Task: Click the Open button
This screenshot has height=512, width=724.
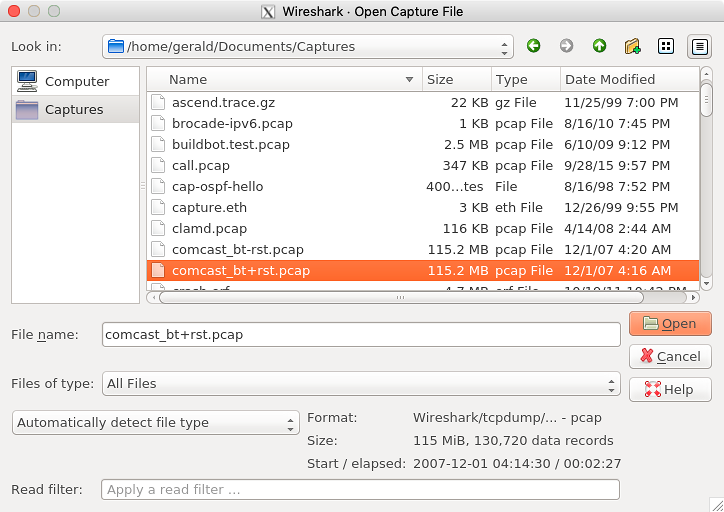Action: 669,323
